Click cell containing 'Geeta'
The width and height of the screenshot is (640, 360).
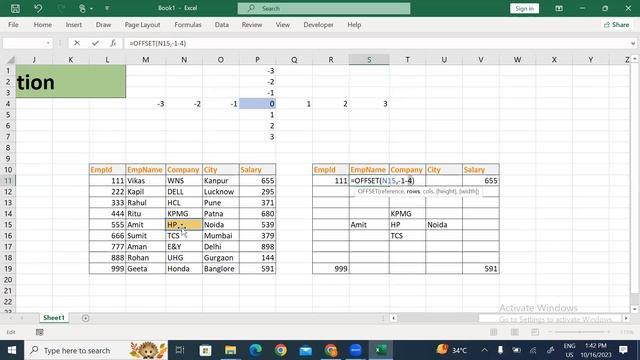(146, 269)
